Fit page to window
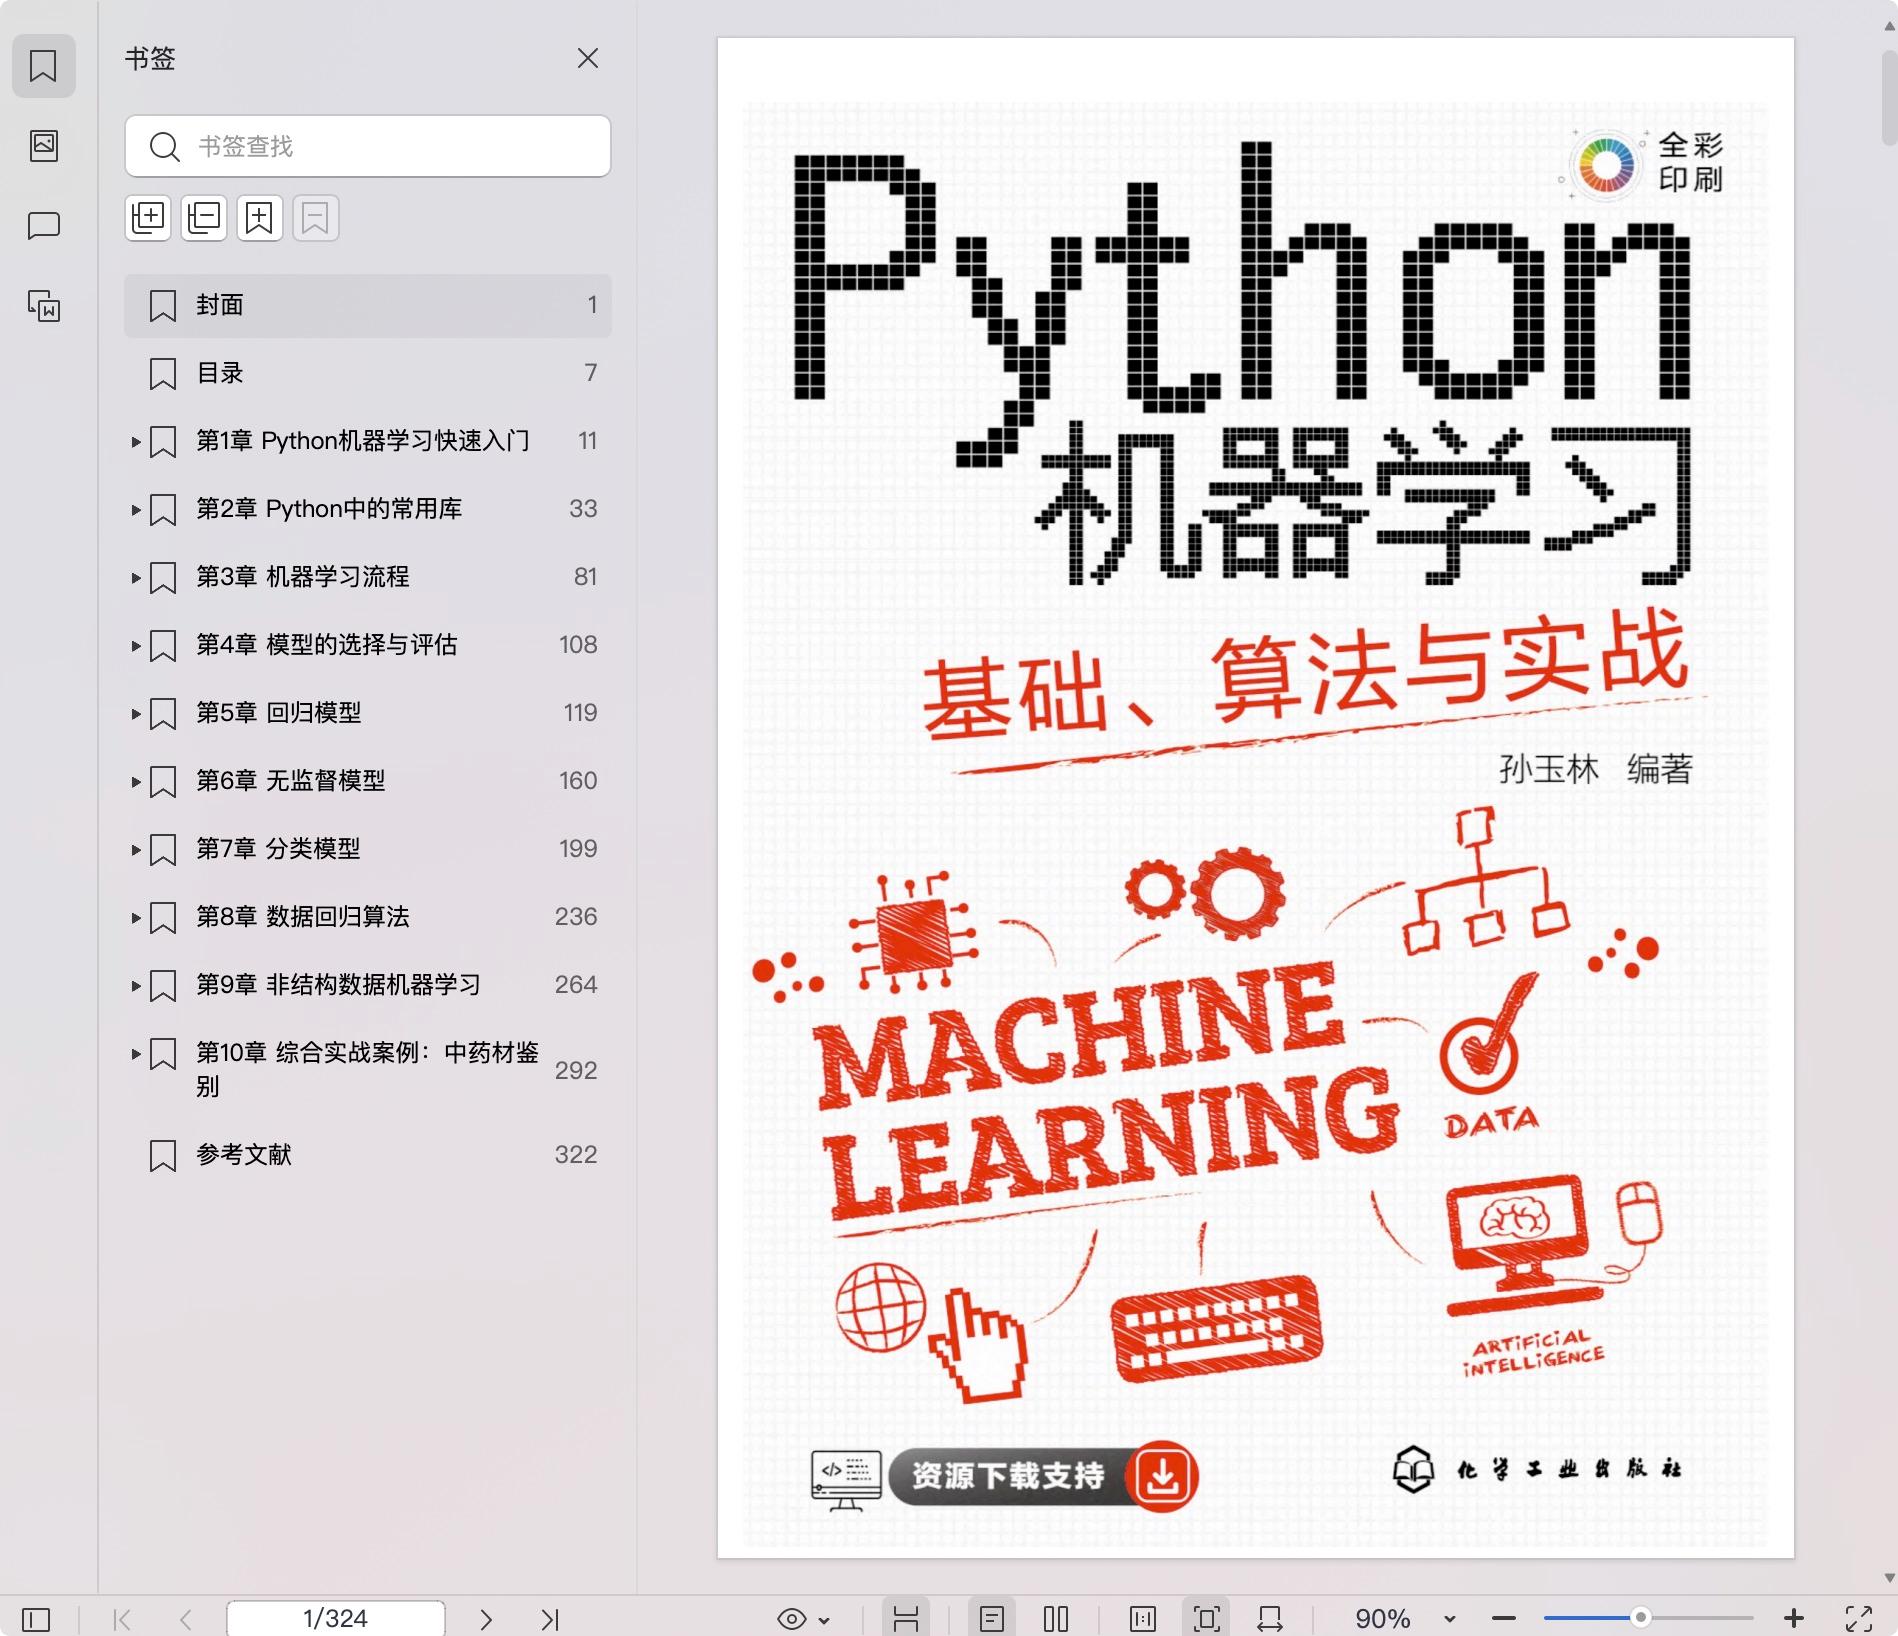The height and width of the screenshot is (1636, 1898). 1206,1619
